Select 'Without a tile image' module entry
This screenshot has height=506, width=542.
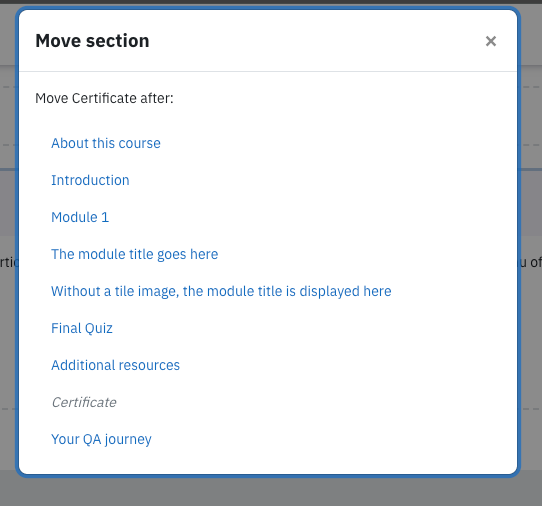pyautogui.click(x=221, y=291)
